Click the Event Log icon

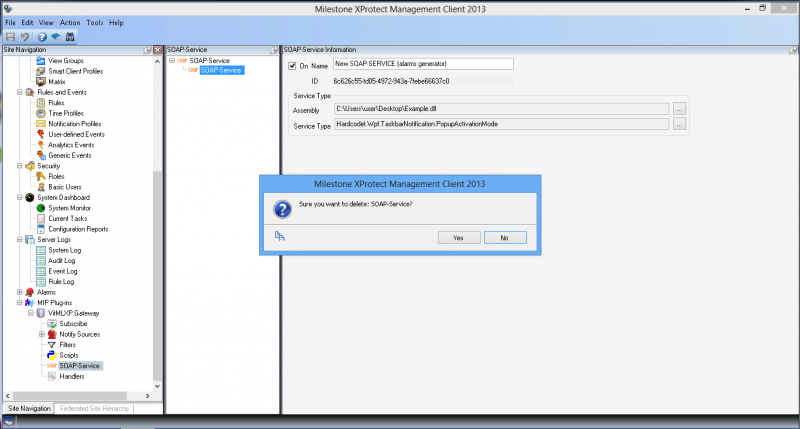click(x=41, y=271)
